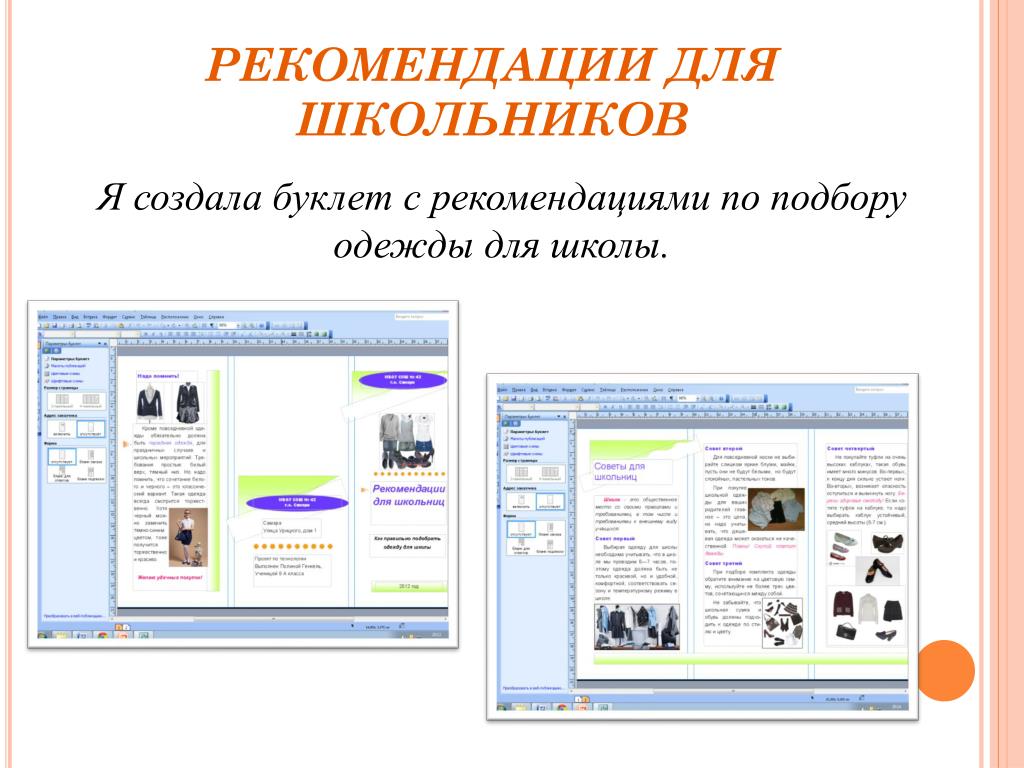Image resolution: width=1024 pixels, height=768 pixels.
Task: Open zoom percentage box in right screenshot
Action: pos(688,398)
